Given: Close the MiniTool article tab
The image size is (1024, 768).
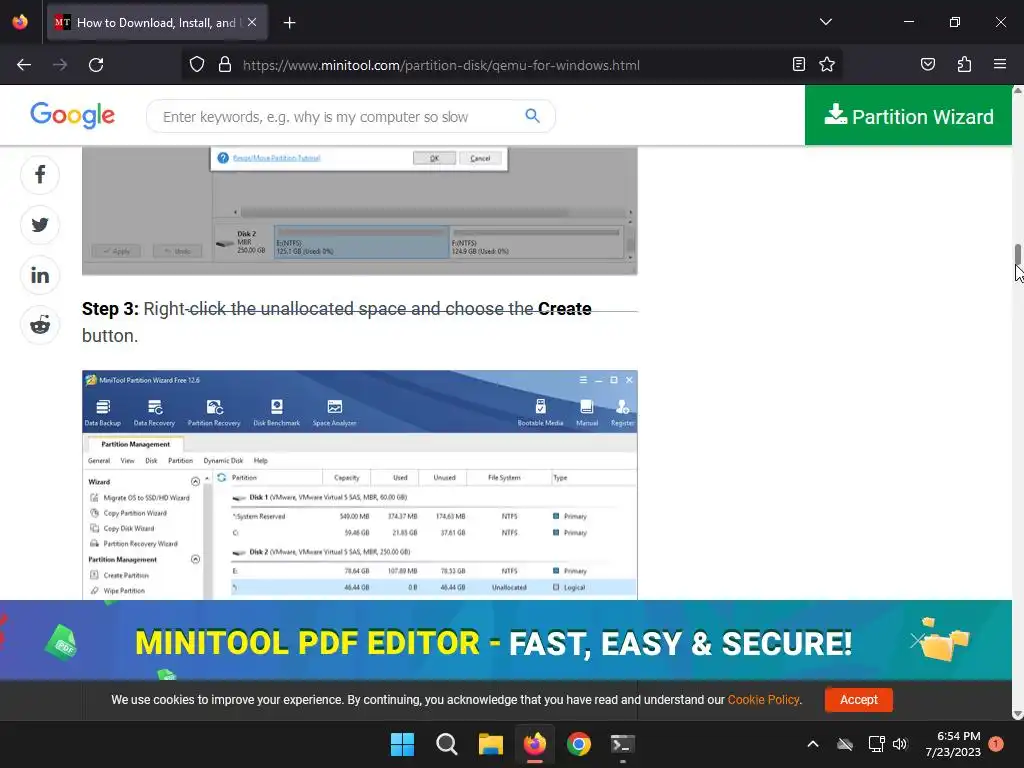Looking at the screenshot, I should [252, 22].
